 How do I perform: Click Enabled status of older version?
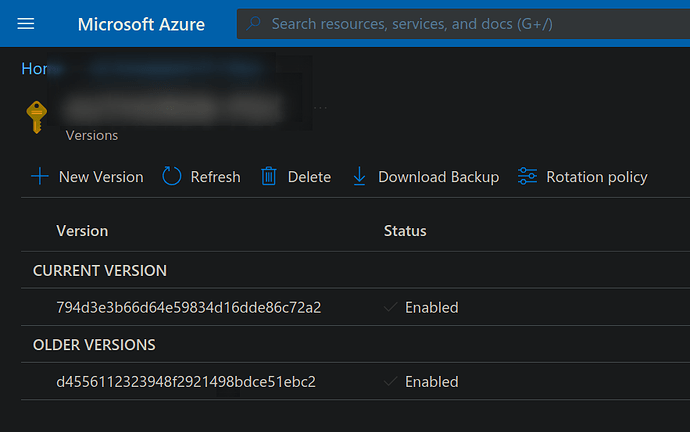[431, 382]
